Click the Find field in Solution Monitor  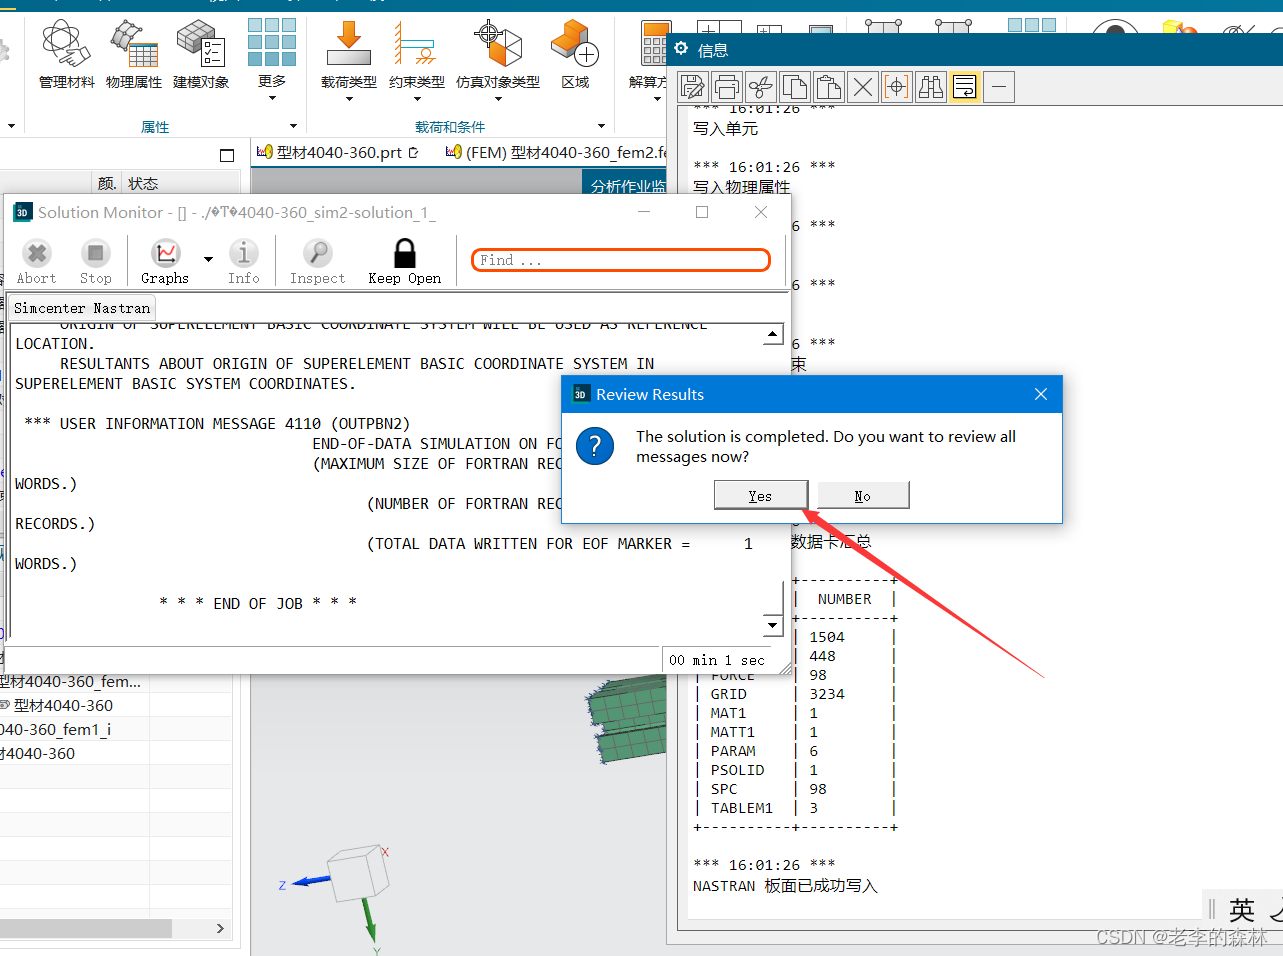coord(621,260)
